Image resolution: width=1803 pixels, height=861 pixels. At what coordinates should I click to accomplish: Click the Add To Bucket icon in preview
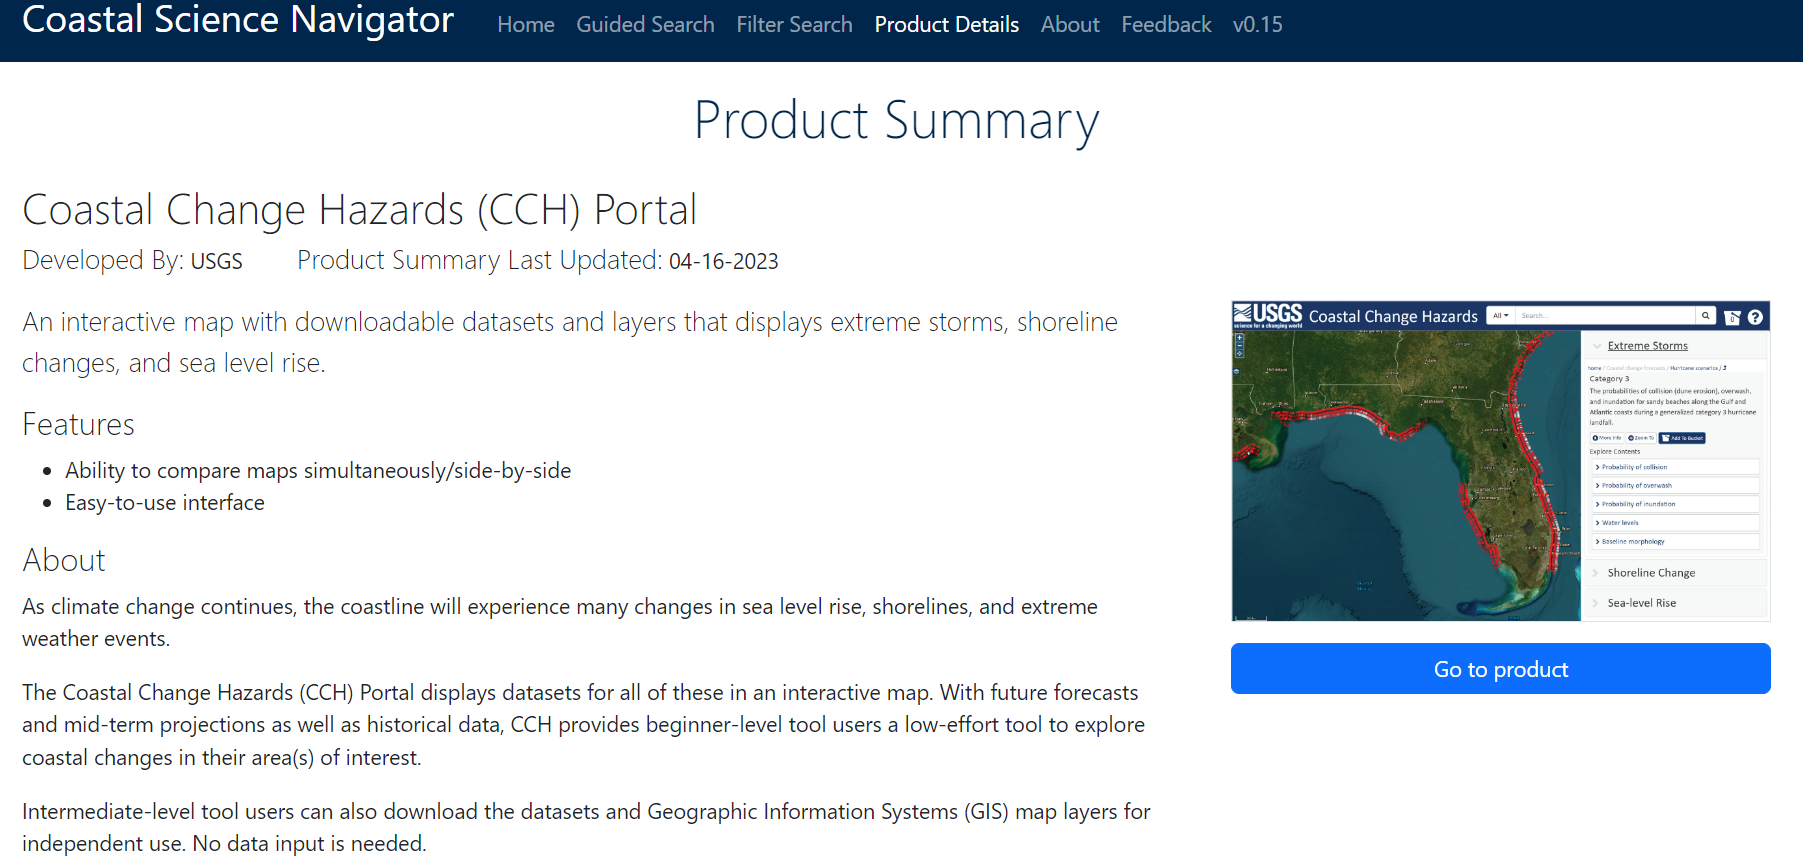coord(1682,438)
